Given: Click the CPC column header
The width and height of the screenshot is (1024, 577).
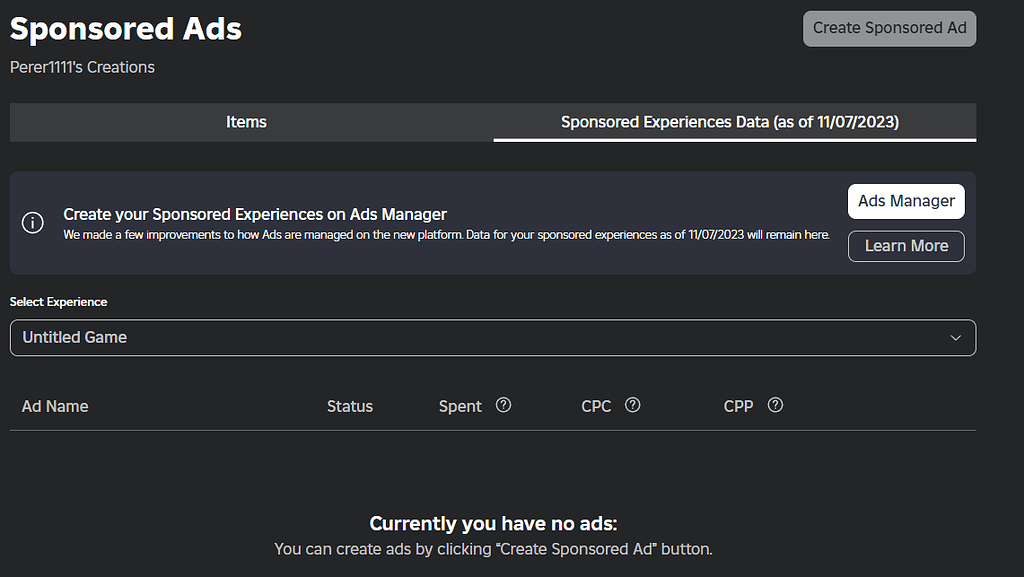Looking at the screenshot, I should [x=596, y=406].
